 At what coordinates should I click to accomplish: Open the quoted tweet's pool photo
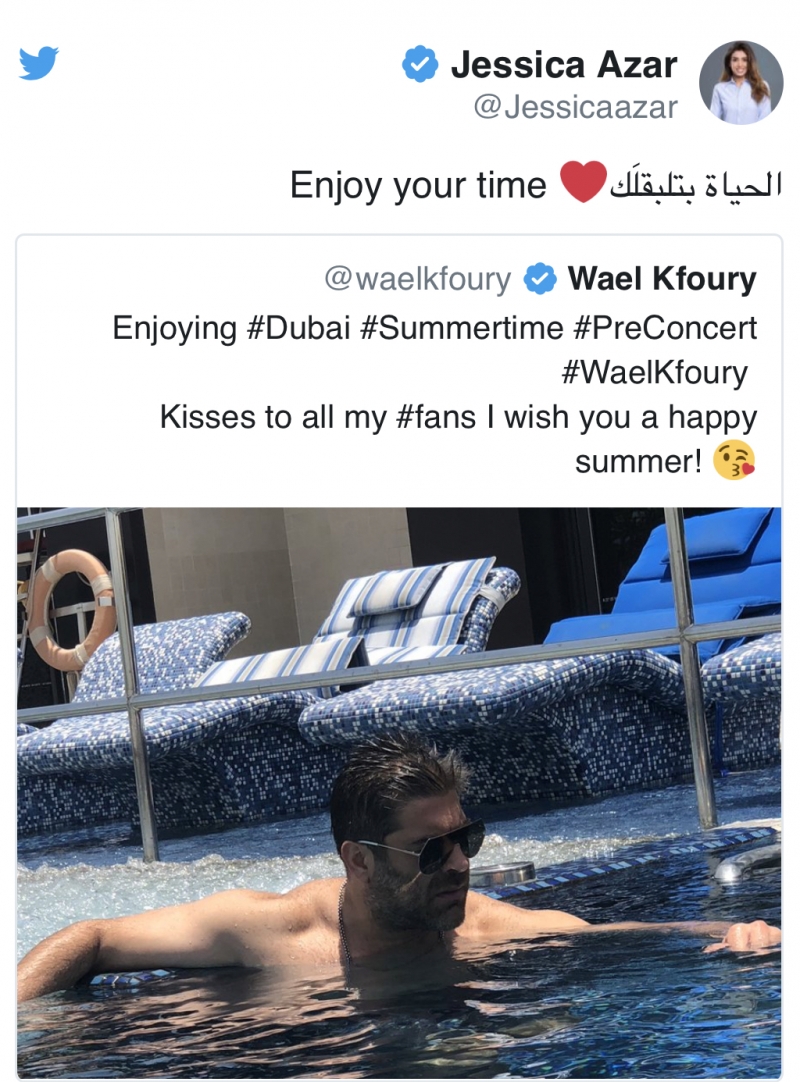pyautogui.click(x=399, y=794)
